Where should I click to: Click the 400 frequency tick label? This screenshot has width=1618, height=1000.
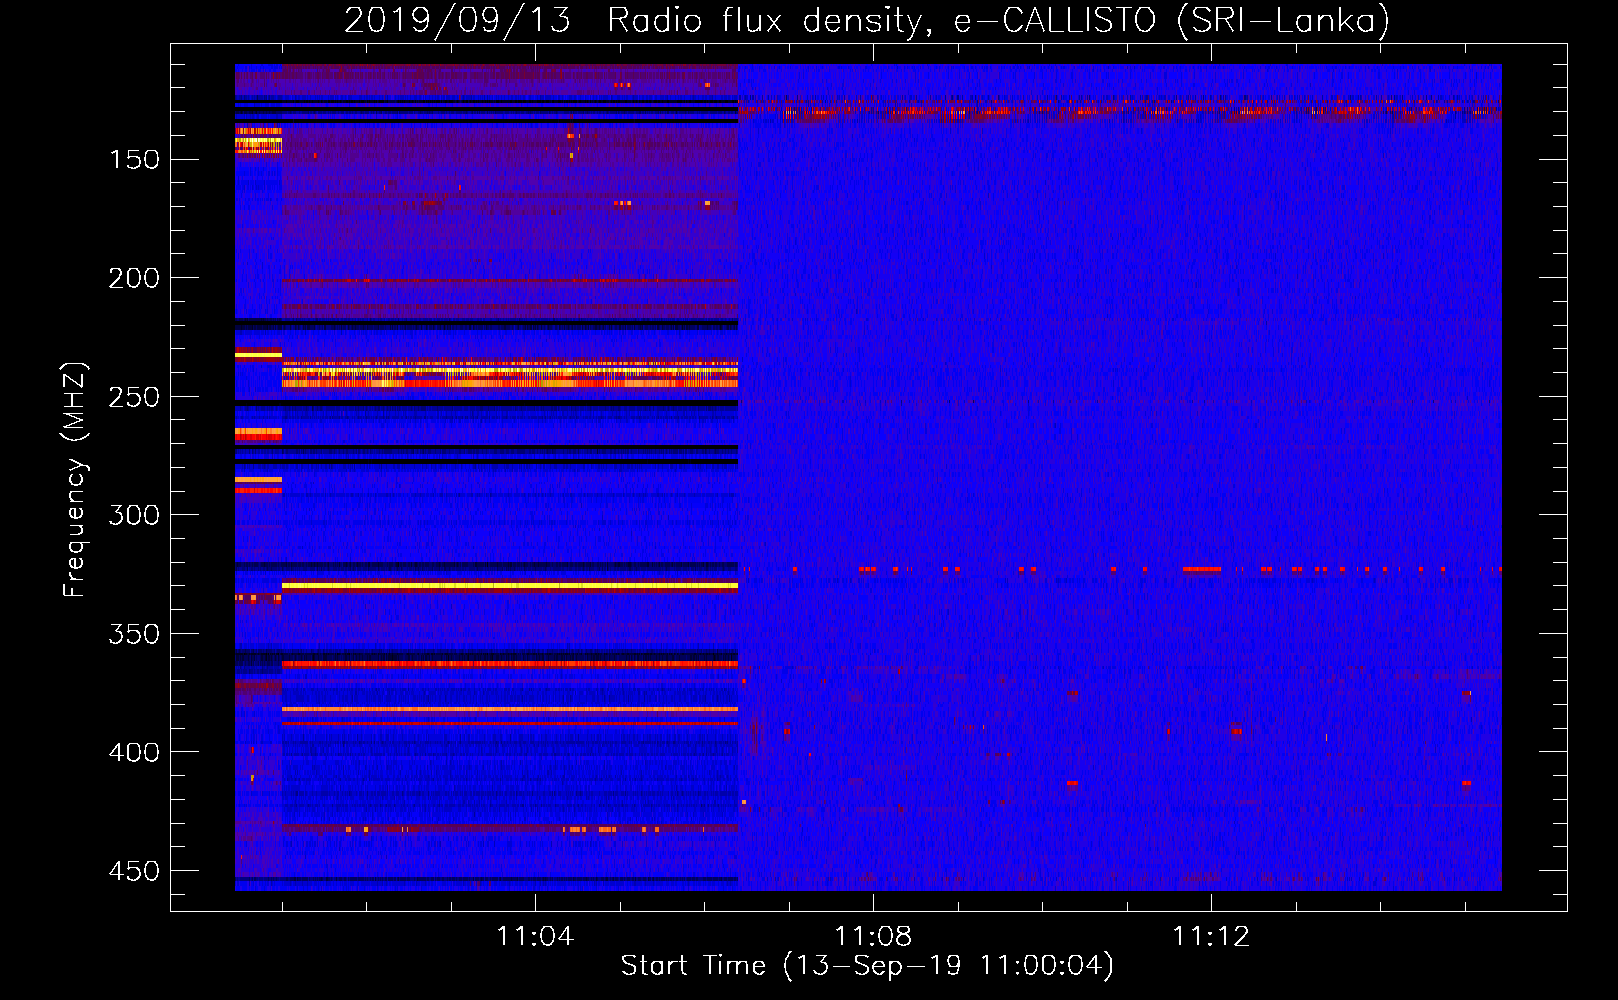click(134, 752)
